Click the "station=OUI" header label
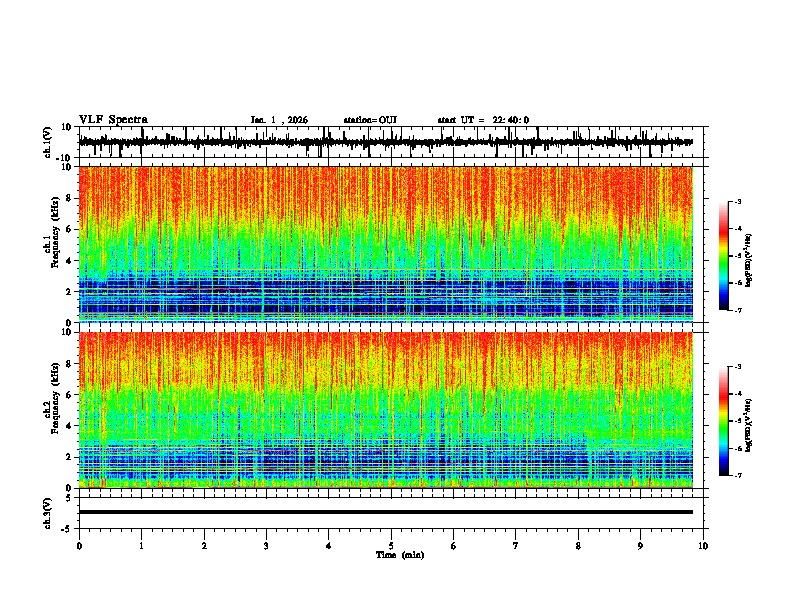The image size is (792, 612). pos(370,120)
